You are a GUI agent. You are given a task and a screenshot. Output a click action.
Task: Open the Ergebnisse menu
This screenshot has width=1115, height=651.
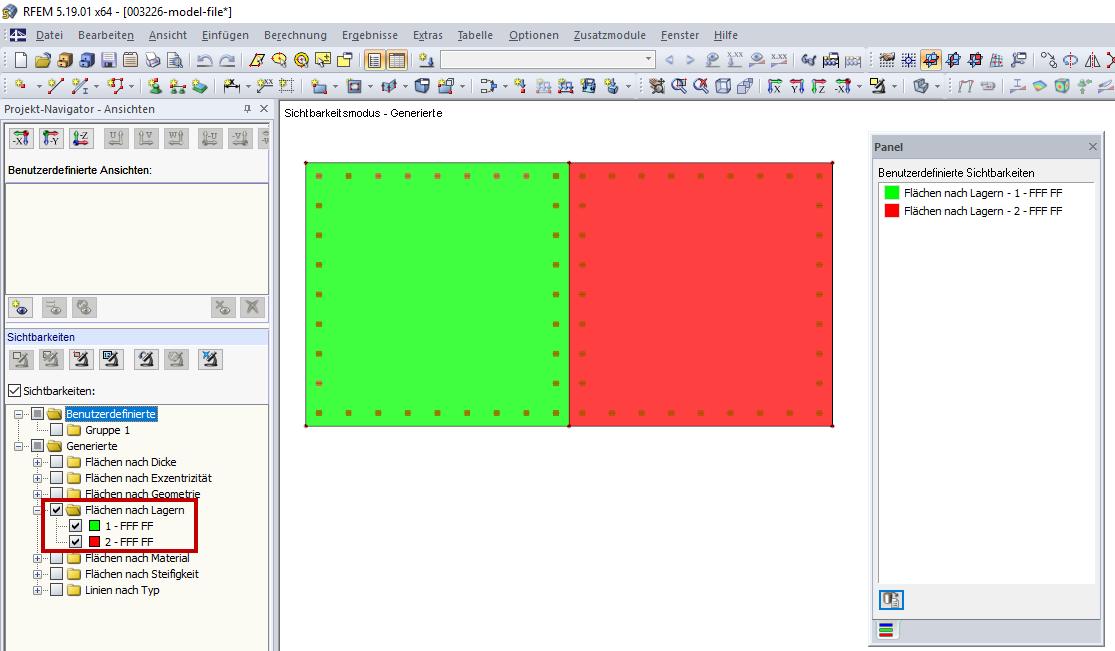(369, 35)
